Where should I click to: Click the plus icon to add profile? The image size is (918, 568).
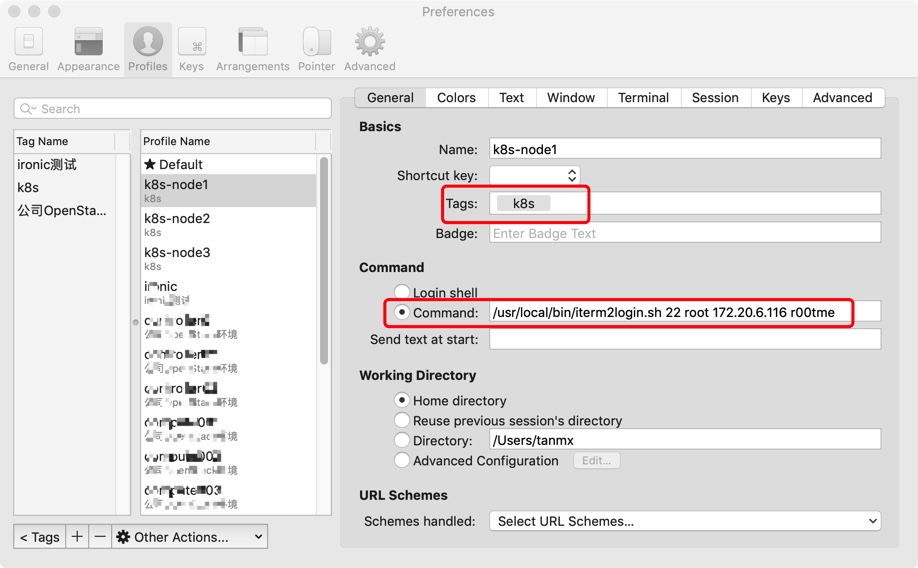77,537
